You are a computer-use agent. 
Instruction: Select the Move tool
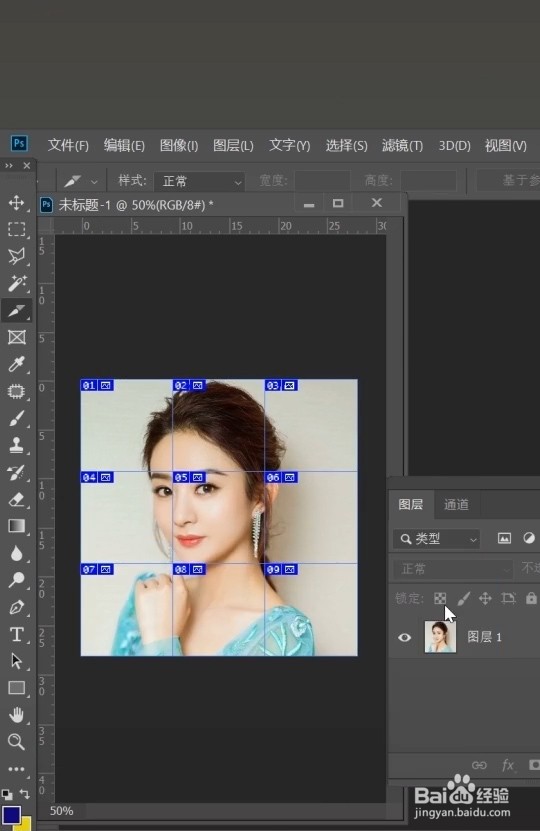click(16, 202)
